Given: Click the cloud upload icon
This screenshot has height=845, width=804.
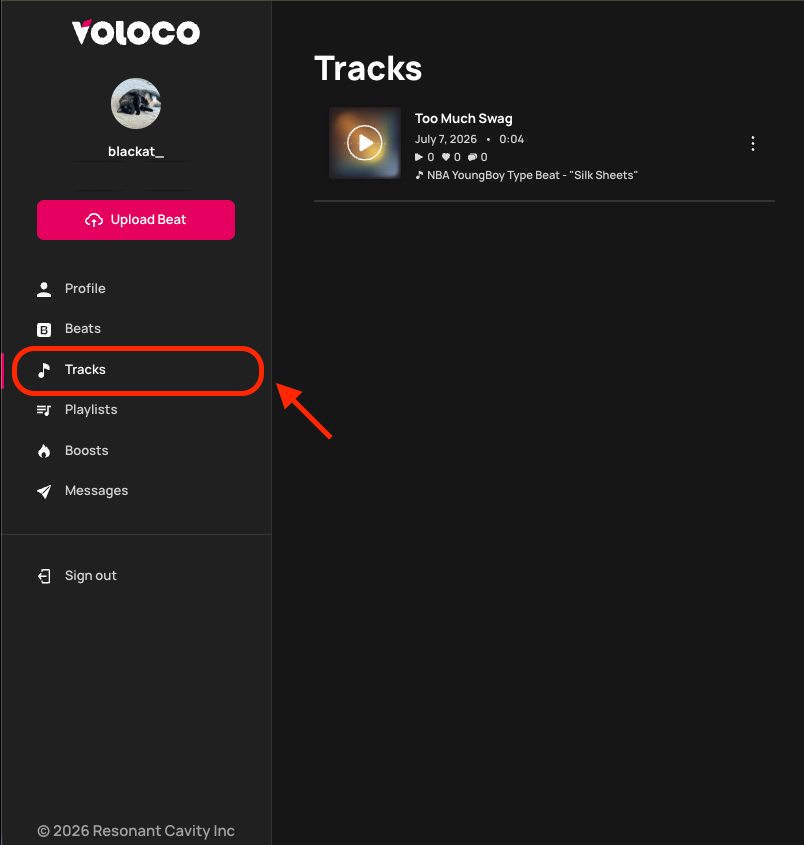Looking at the screenshot, I should pos(94,220).
